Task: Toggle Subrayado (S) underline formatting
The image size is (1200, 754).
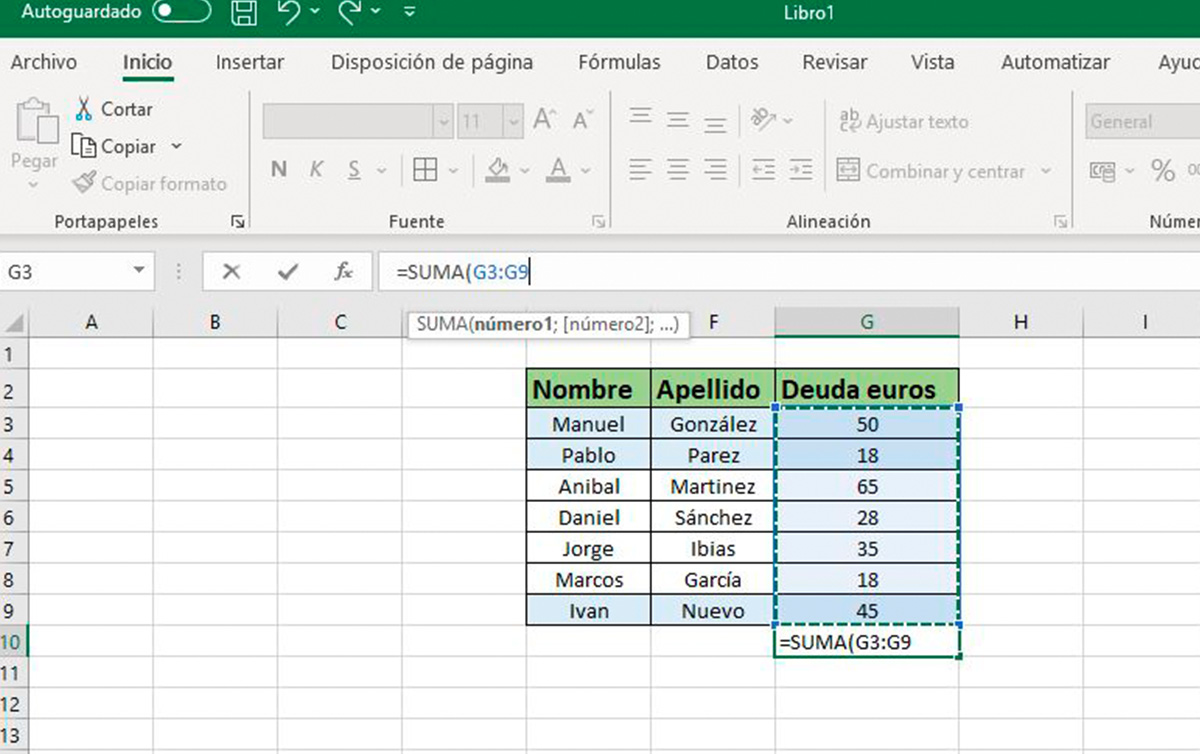Action: 354,170
